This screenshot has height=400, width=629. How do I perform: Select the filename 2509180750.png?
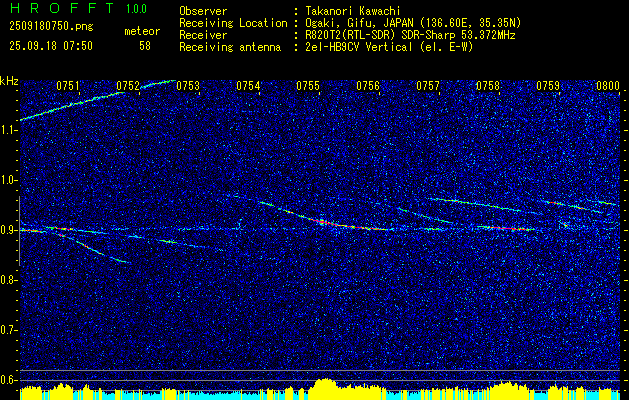pos(51,26)
